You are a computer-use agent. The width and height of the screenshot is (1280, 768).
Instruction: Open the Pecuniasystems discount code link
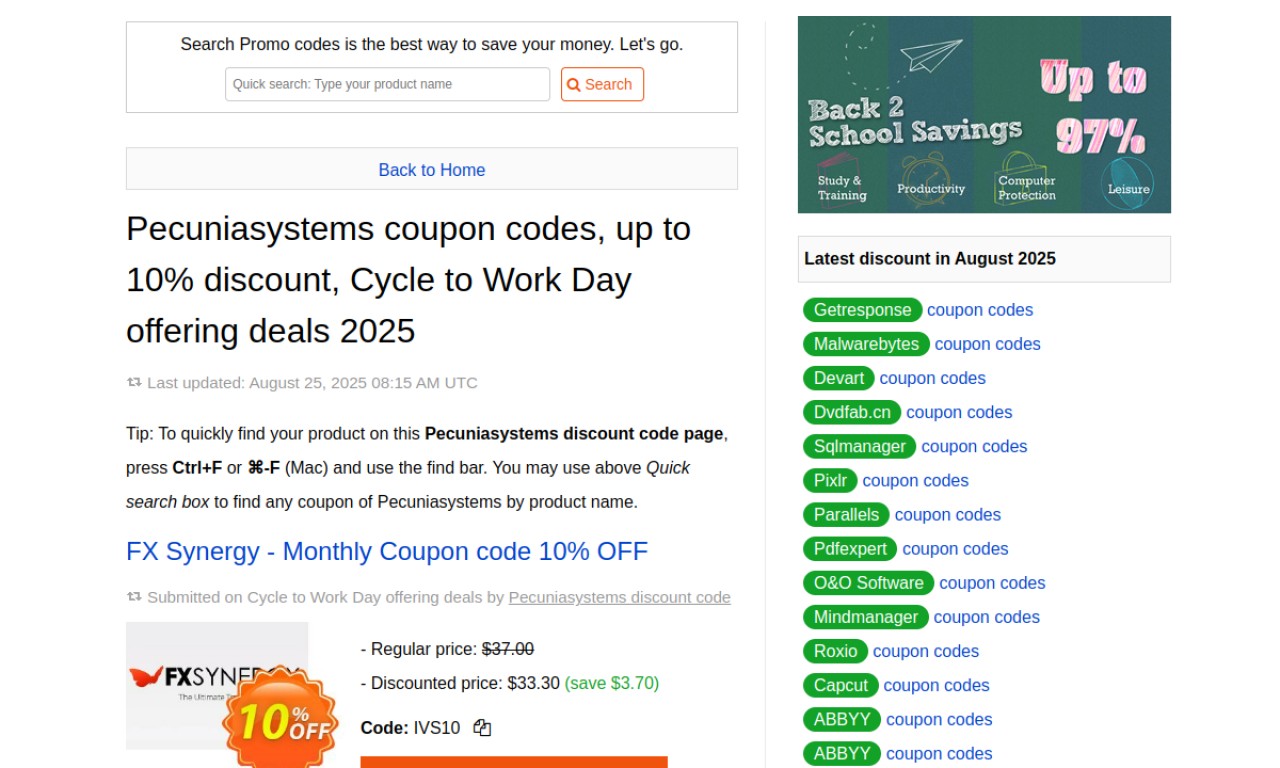[619, 597]
